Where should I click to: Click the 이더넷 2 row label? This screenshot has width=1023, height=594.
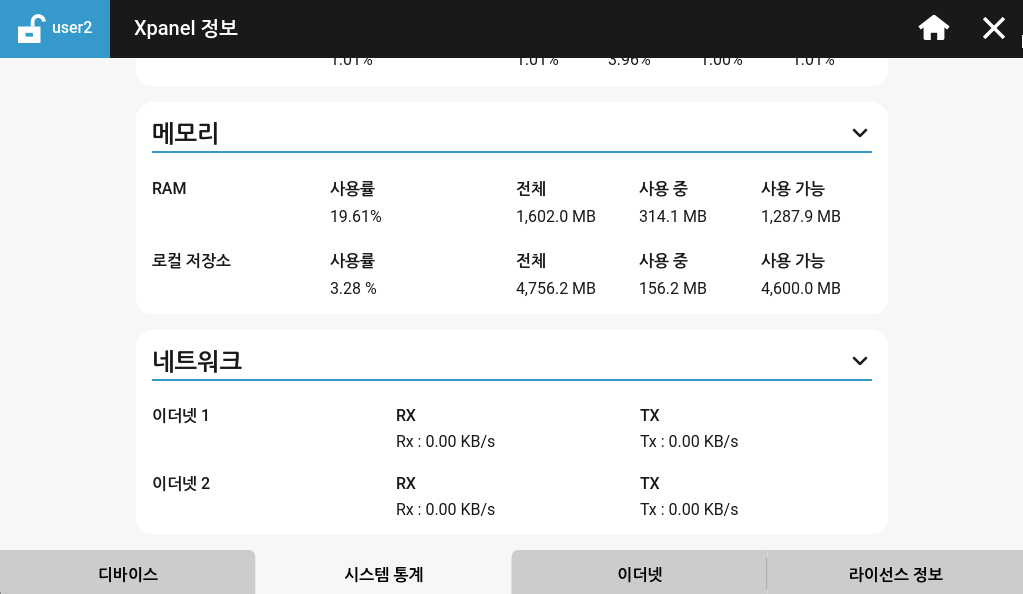(x=181, y=483)
